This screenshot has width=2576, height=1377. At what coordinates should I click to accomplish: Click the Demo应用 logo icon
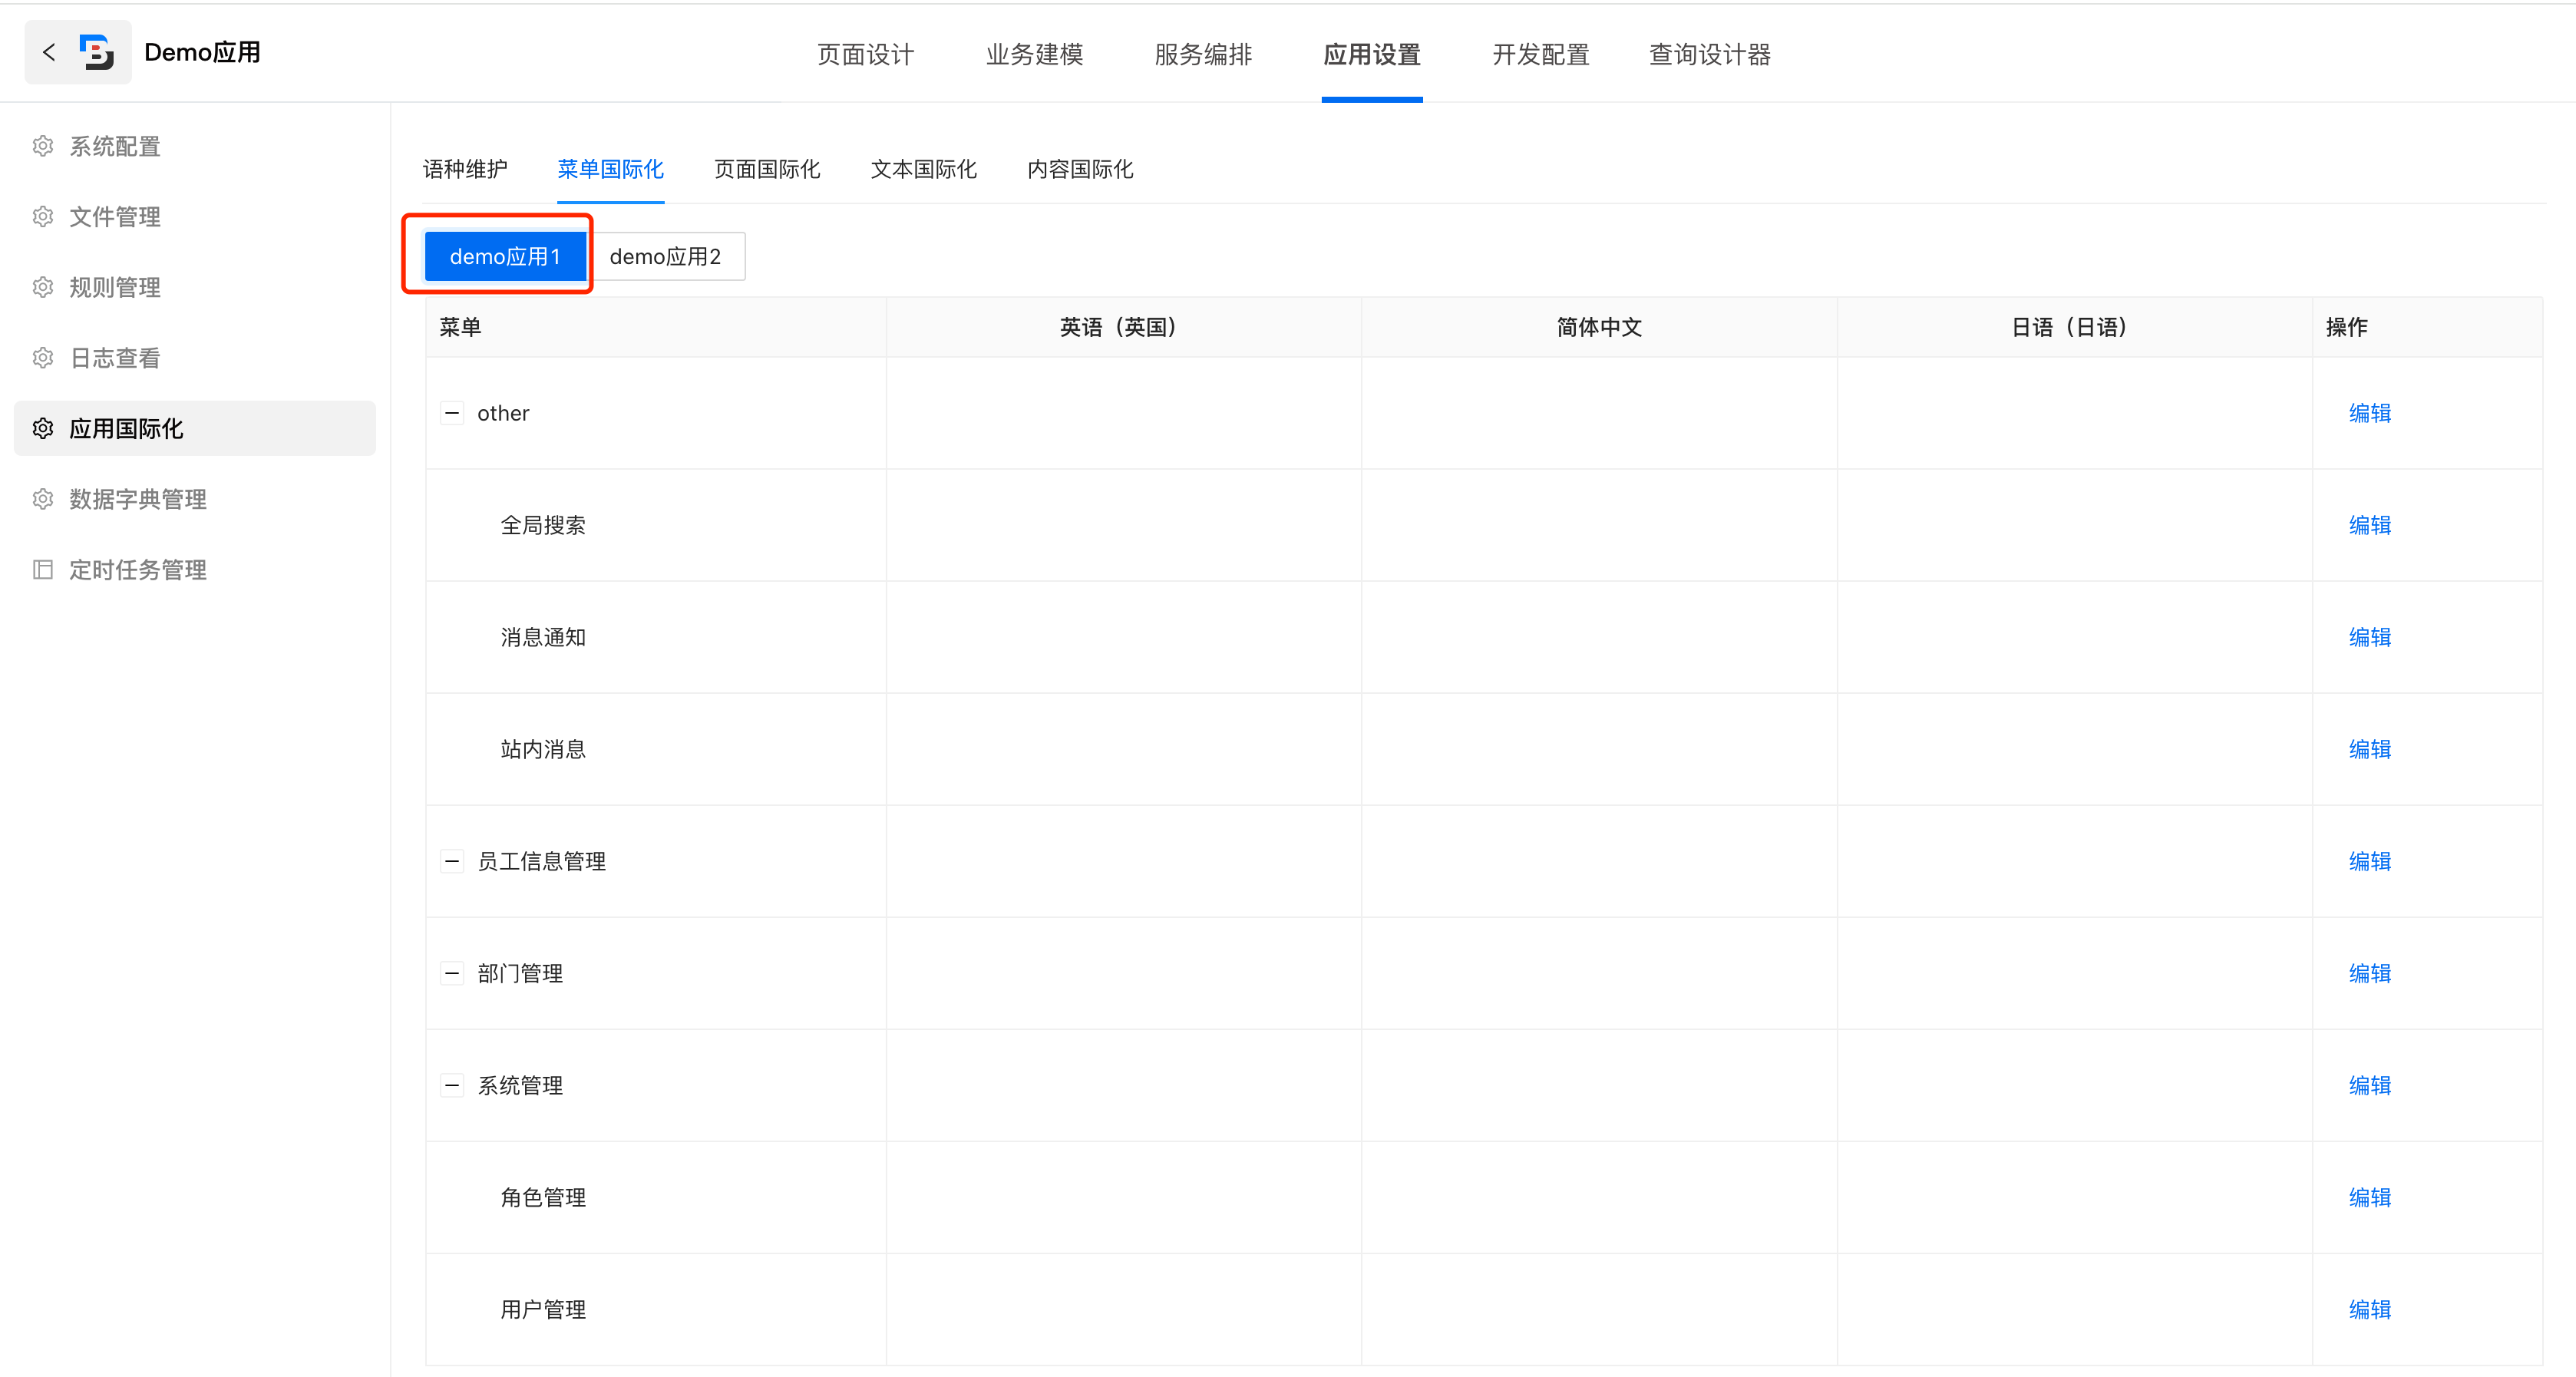point(97,52)
